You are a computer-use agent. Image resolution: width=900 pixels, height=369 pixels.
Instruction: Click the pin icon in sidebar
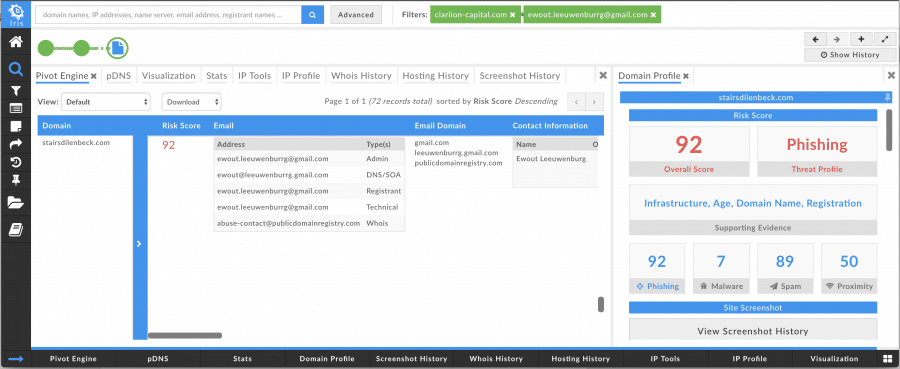coord(15,180)
